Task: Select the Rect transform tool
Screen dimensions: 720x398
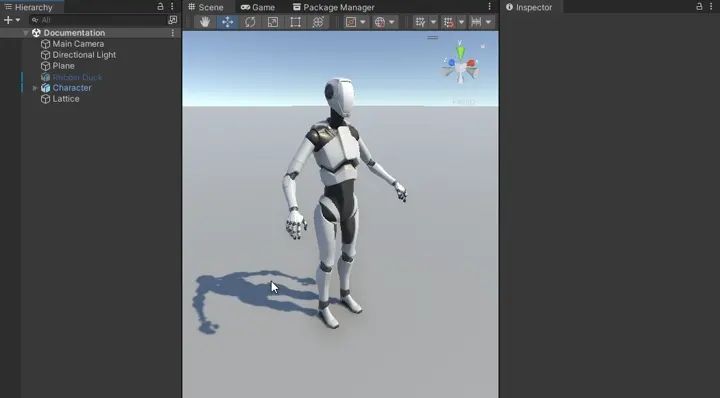Action: click(x=295, y=22)
